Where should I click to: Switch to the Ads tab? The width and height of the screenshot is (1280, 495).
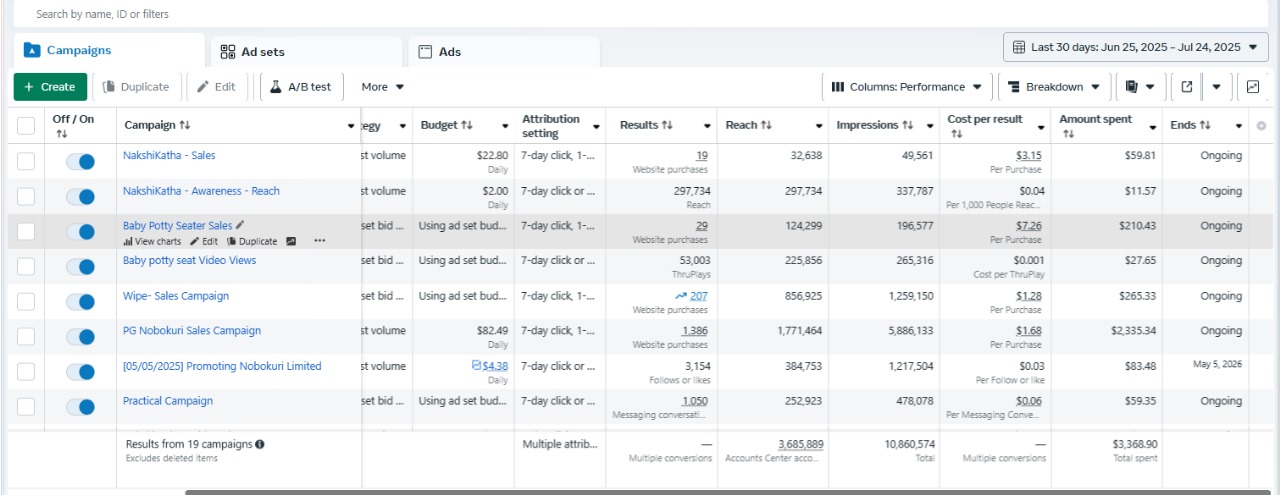[x=504, y=52]
